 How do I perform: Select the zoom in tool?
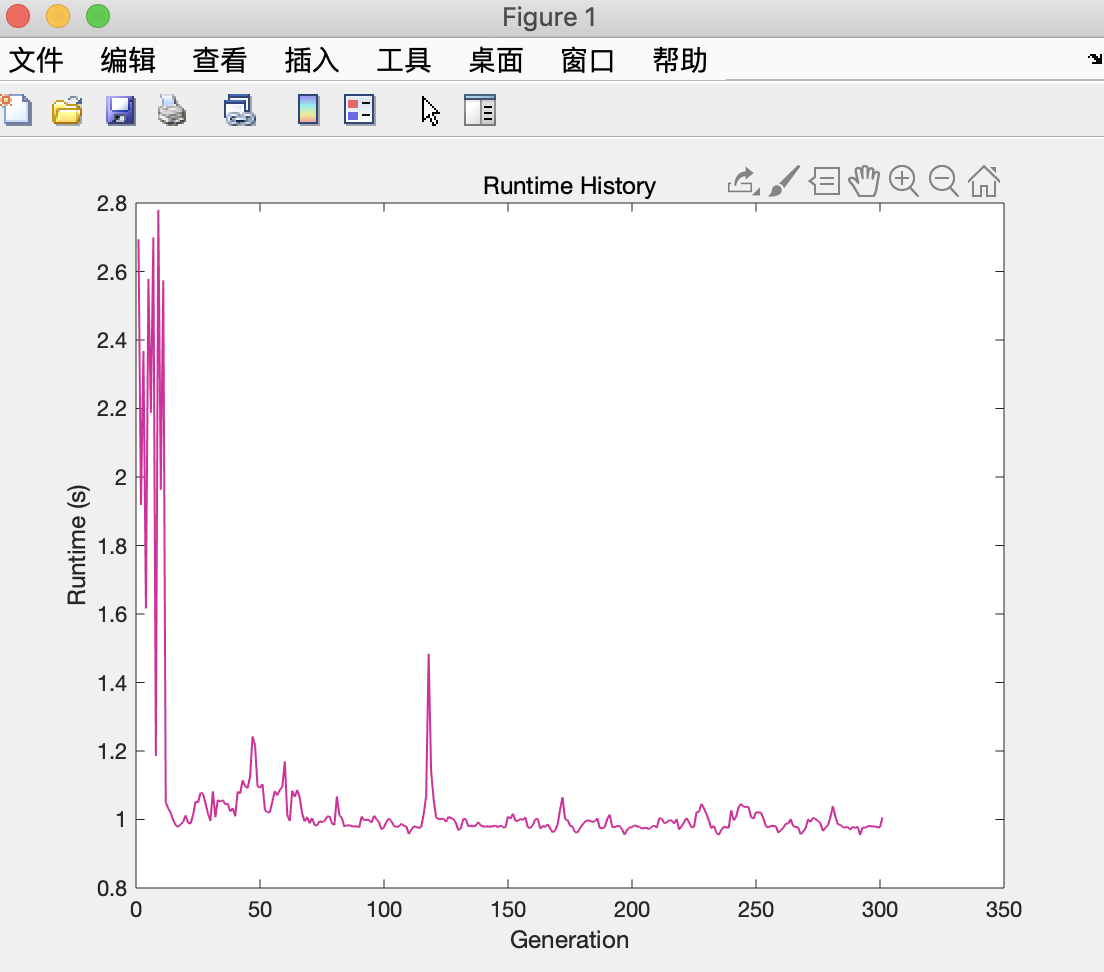click(x=903, y=182)
